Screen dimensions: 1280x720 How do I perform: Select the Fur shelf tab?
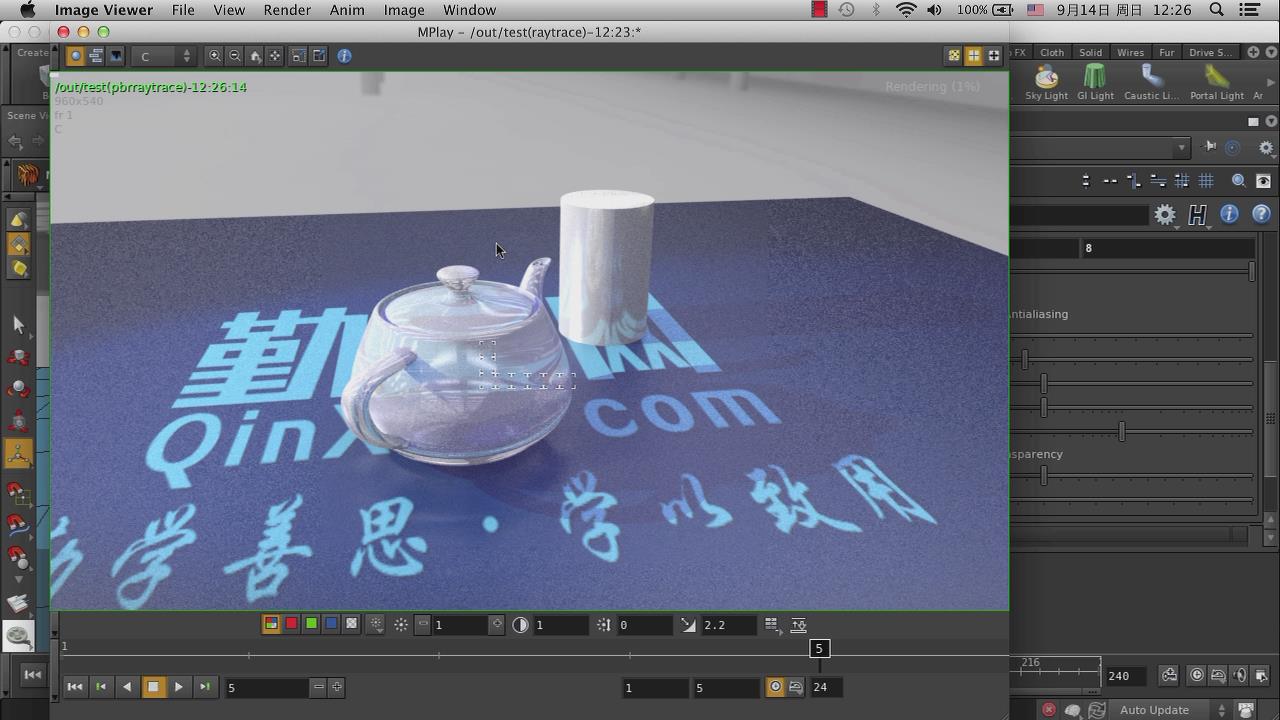pyautogui.click(x=1166, y=52)
